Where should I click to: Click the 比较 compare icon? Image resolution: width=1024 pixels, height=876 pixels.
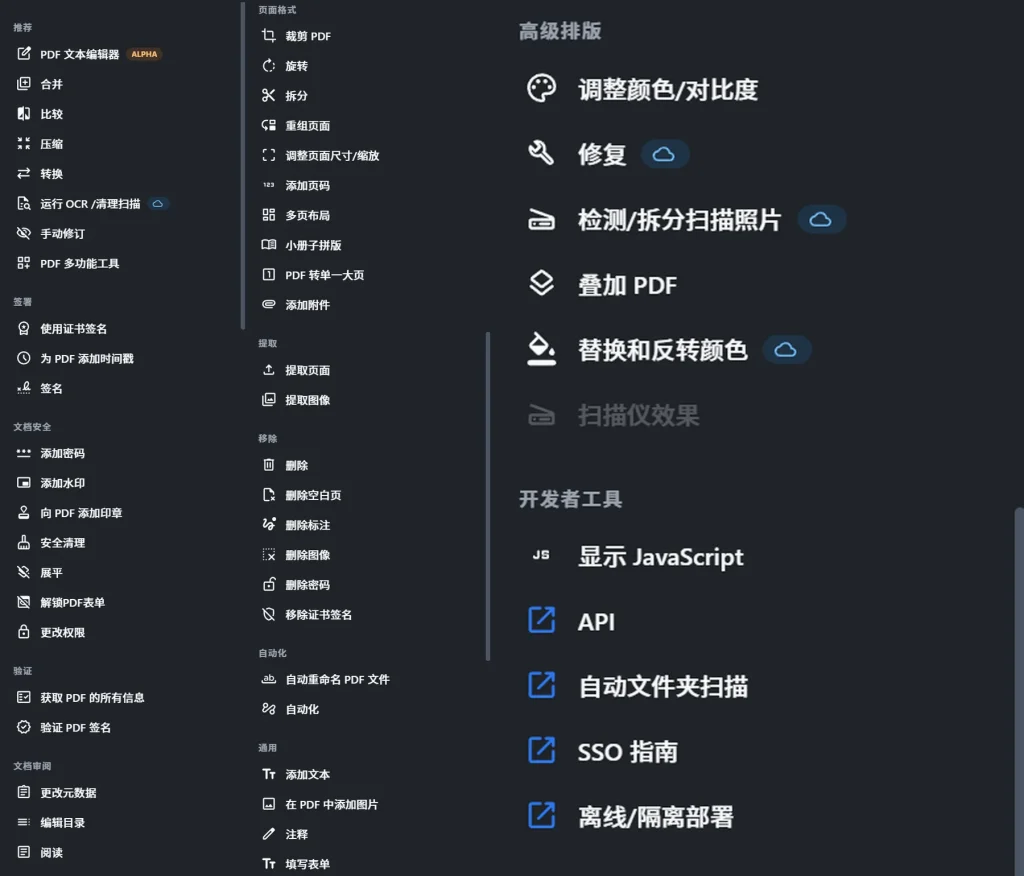24,114
